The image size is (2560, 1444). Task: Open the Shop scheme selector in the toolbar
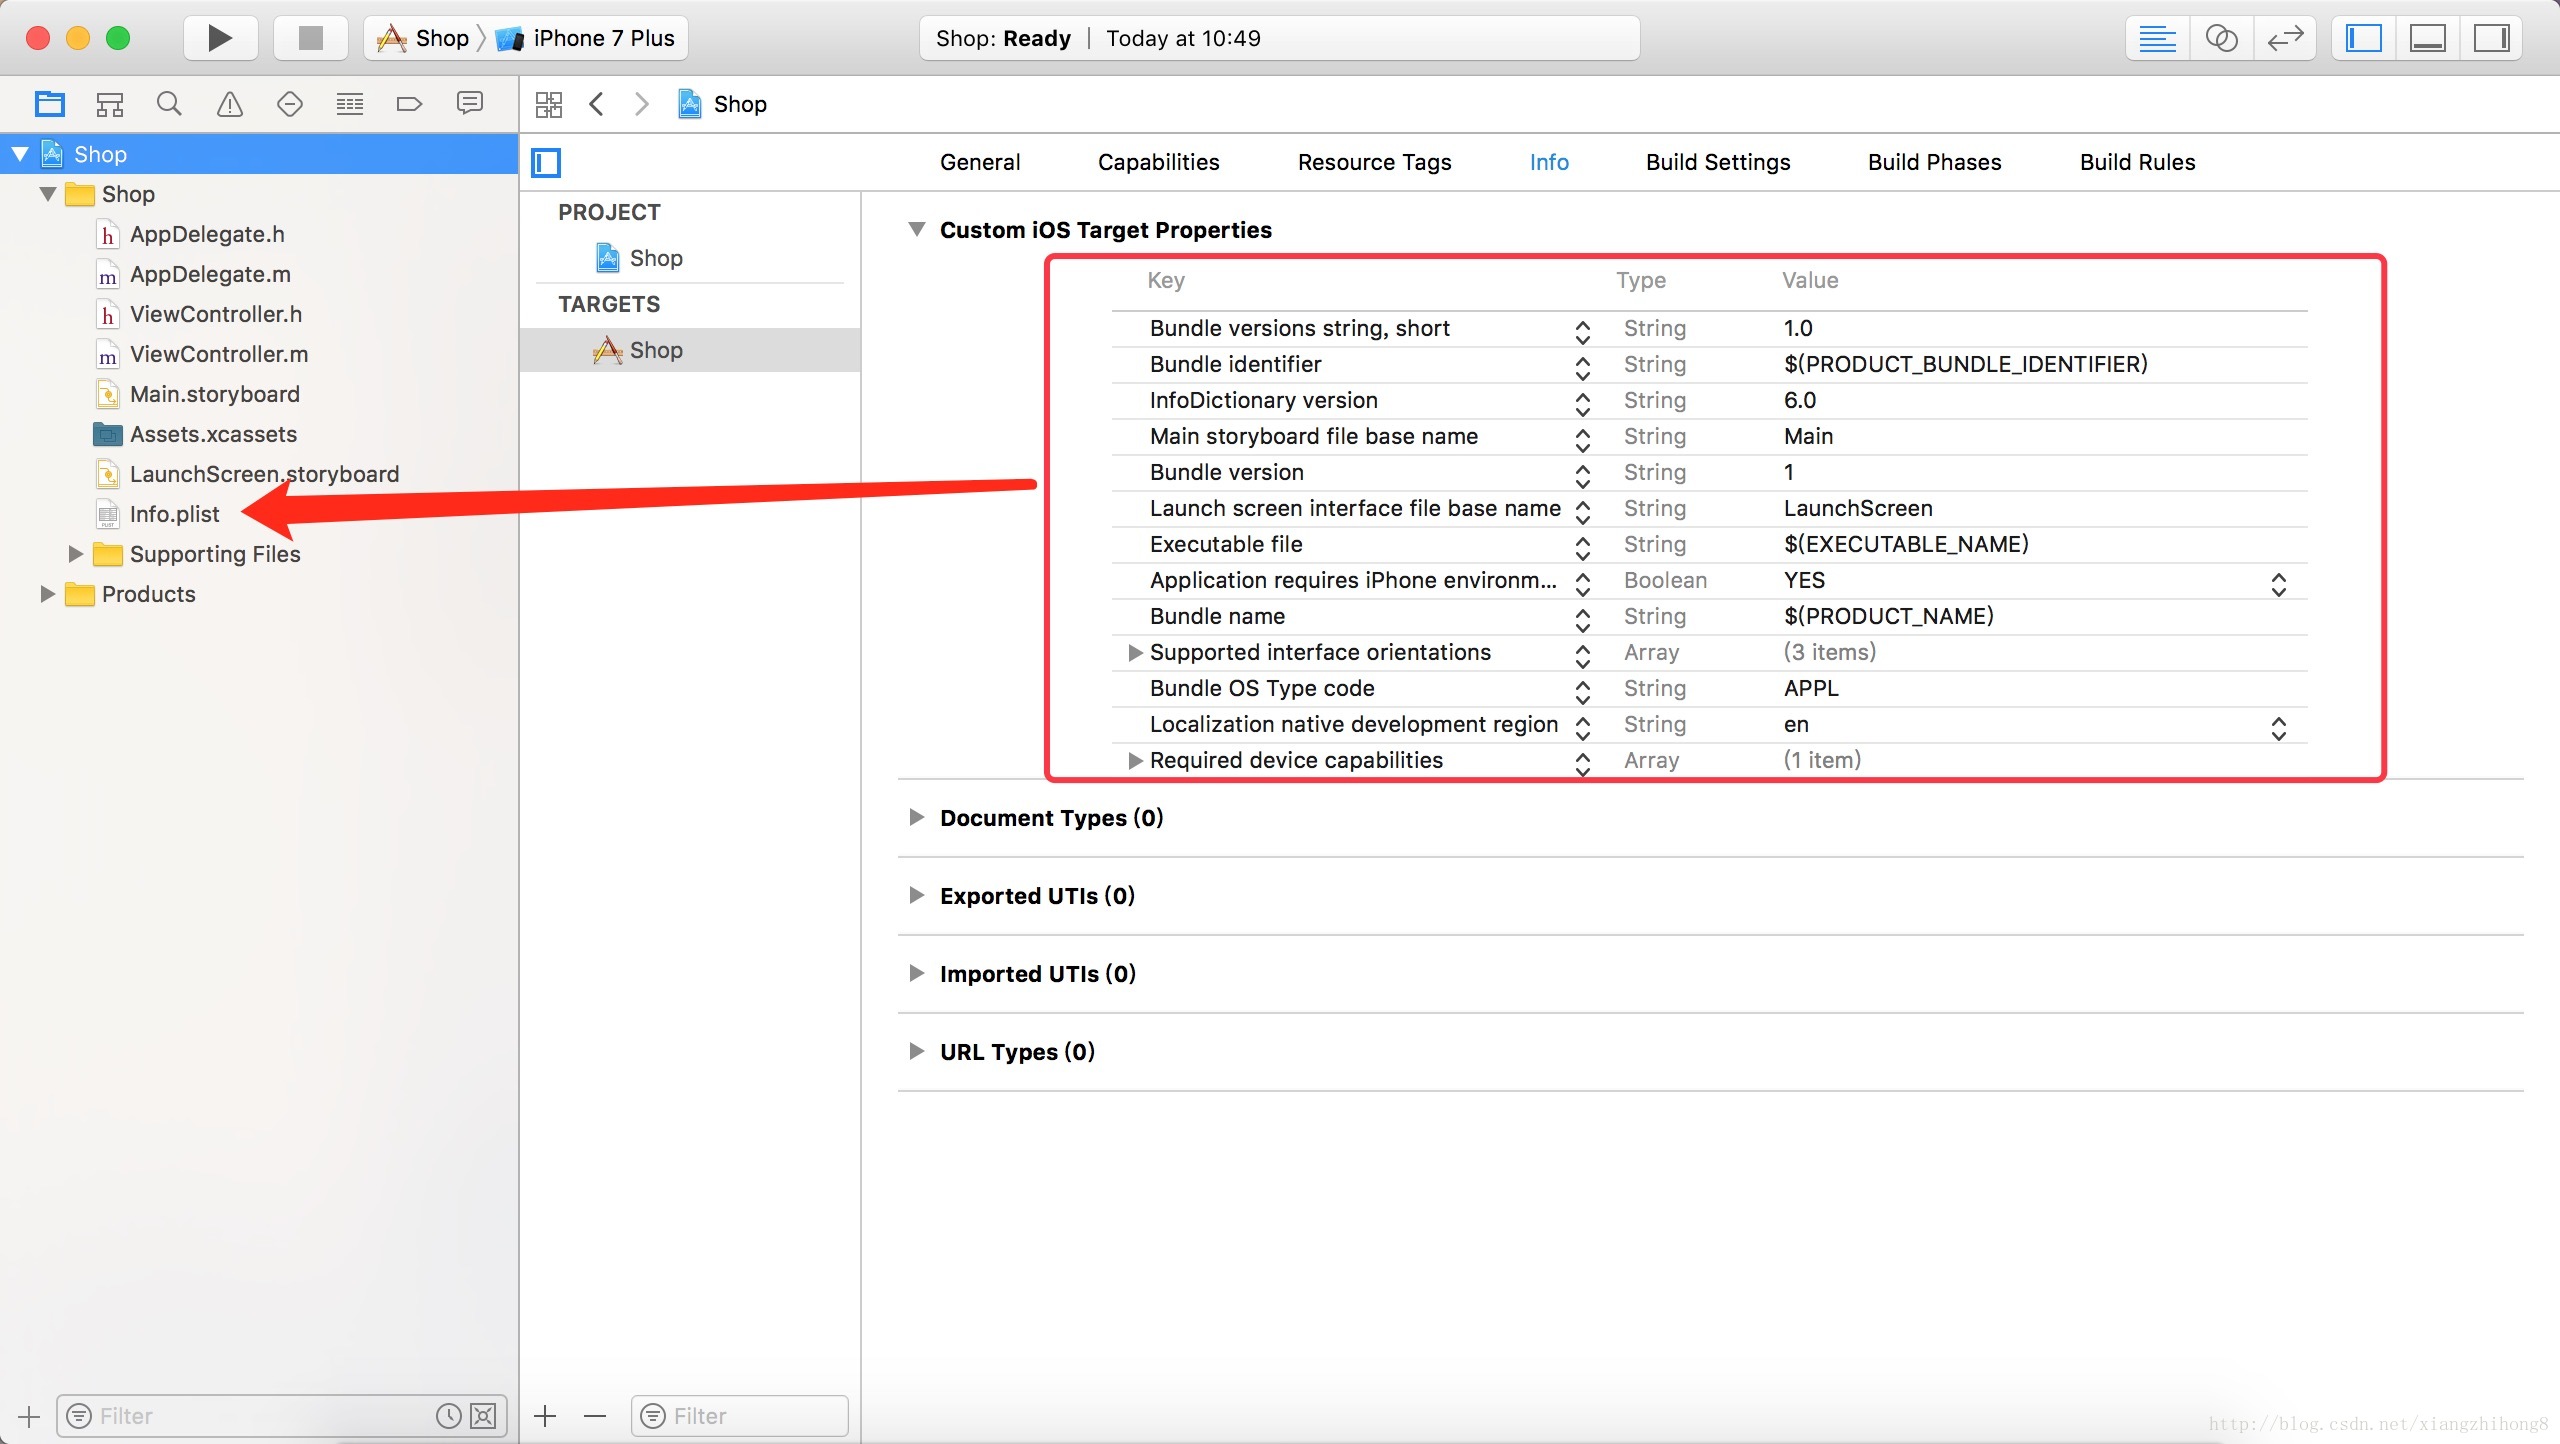click(423, 38)
